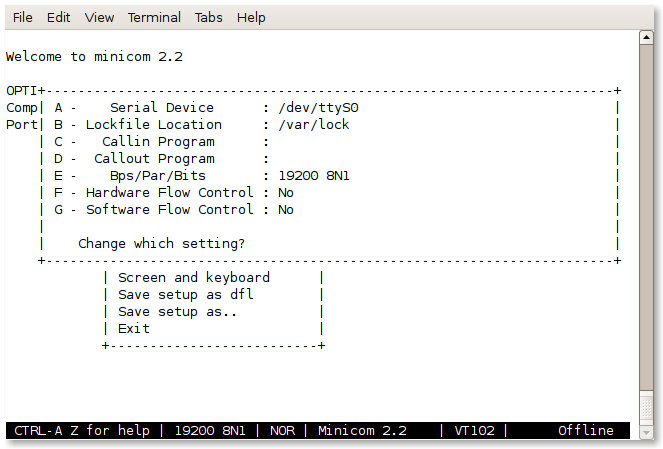
Task: Select Screen and keyboard menu entry
Action: coord(194,277)
